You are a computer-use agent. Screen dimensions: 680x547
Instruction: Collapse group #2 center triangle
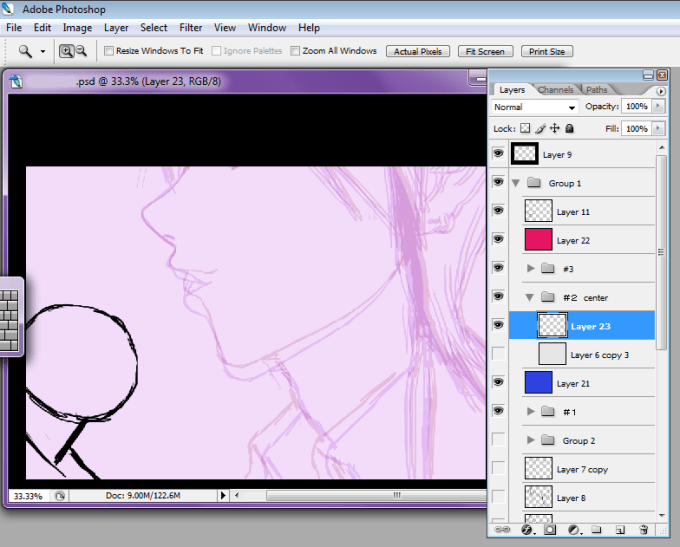coord(530,298)
